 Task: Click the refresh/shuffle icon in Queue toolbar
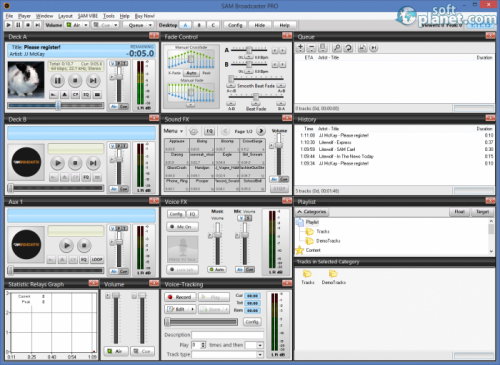tap(348, 48)
